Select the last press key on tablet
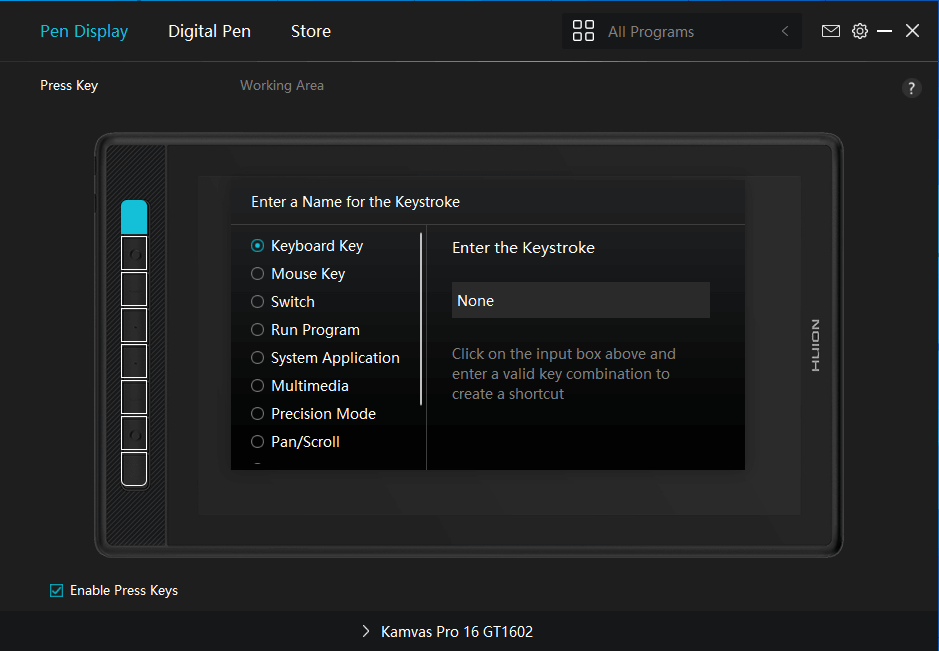 [x=134, y=469]
